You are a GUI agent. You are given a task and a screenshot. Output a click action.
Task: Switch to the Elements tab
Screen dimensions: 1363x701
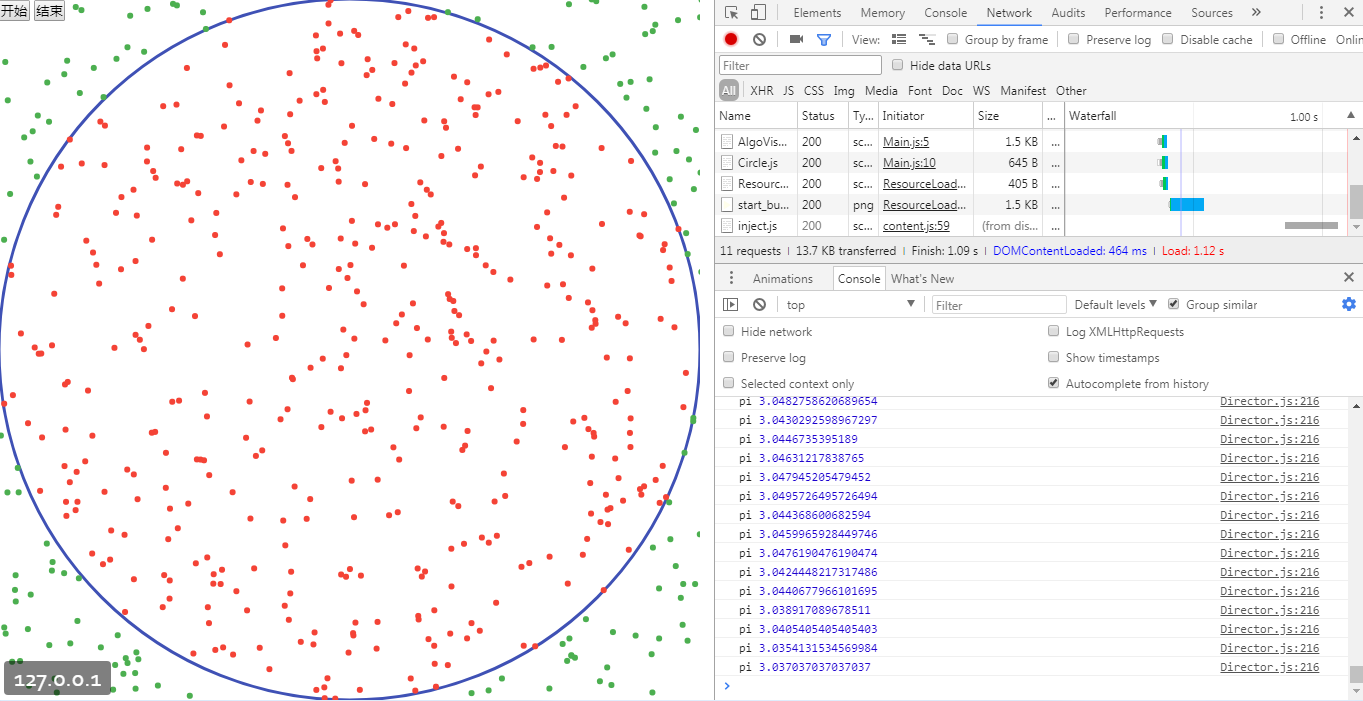click(x=817, y=13)
